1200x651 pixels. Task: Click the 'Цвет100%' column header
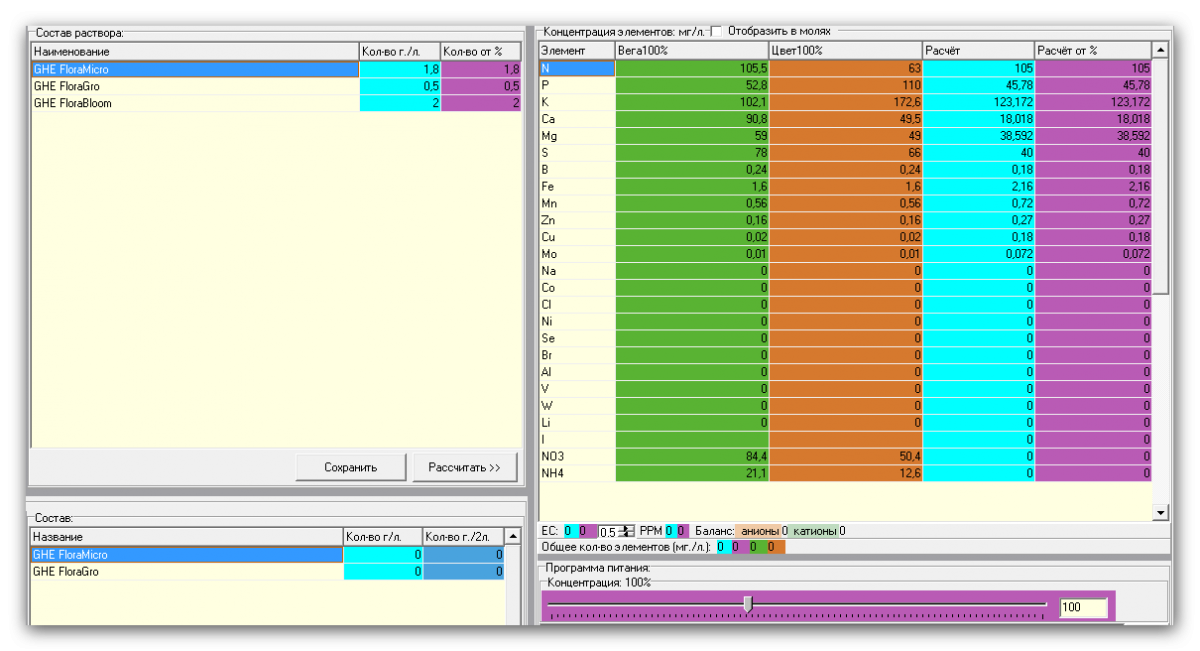[x=846, y=50]
